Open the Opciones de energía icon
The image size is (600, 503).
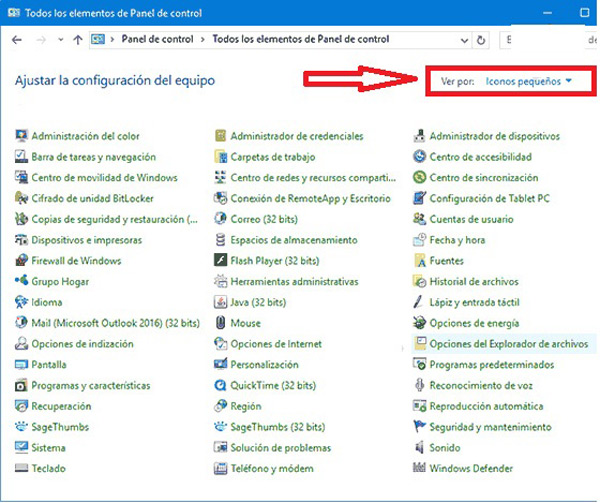419,322
